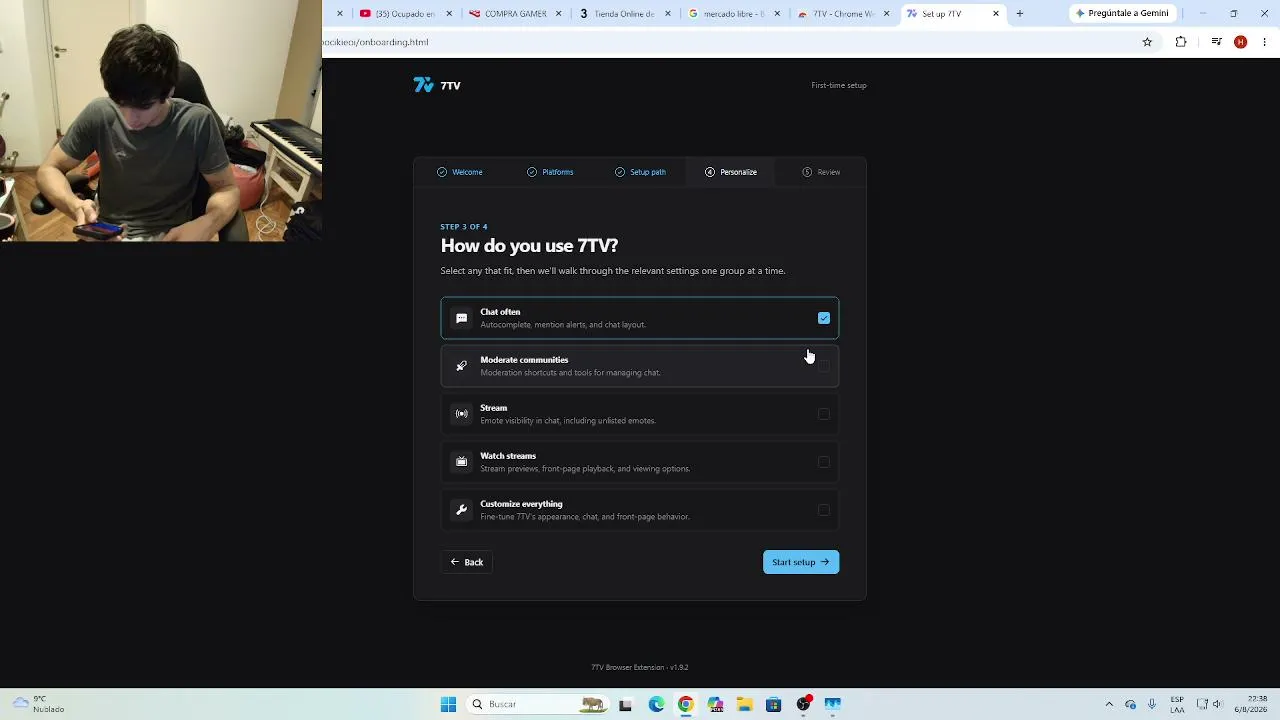This screenshot has height=720, width=1280.
Task: Go to the Setup path step tab
Action: pyautogui.click(x=640, y=172)
